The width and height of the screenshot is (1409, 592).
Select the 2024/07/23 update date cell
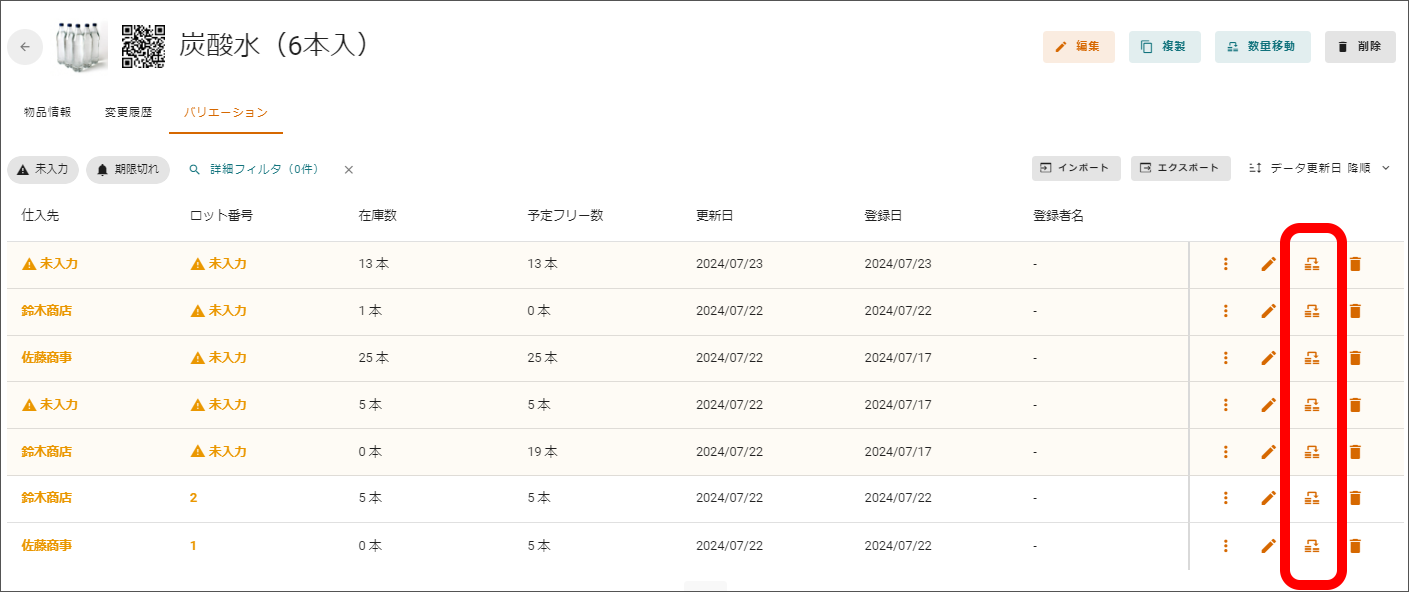[x=730, y=264]
